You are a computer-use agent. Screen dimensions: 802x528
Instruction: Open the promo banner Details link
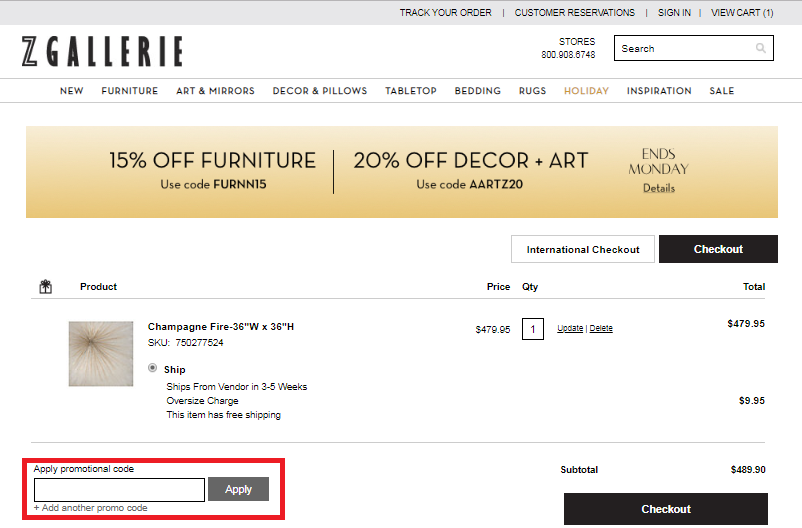659,188
